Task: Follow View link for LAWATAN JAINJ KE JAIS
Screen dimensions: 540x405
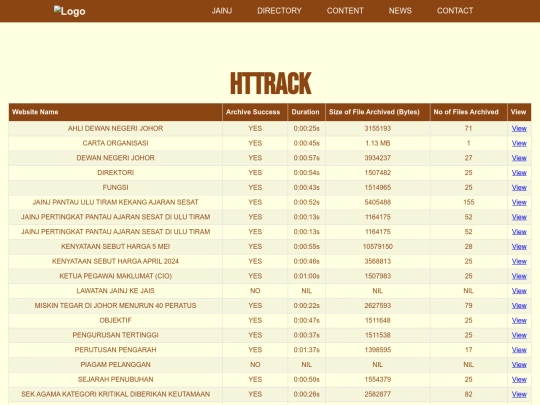Action: (x=519, y=291)
